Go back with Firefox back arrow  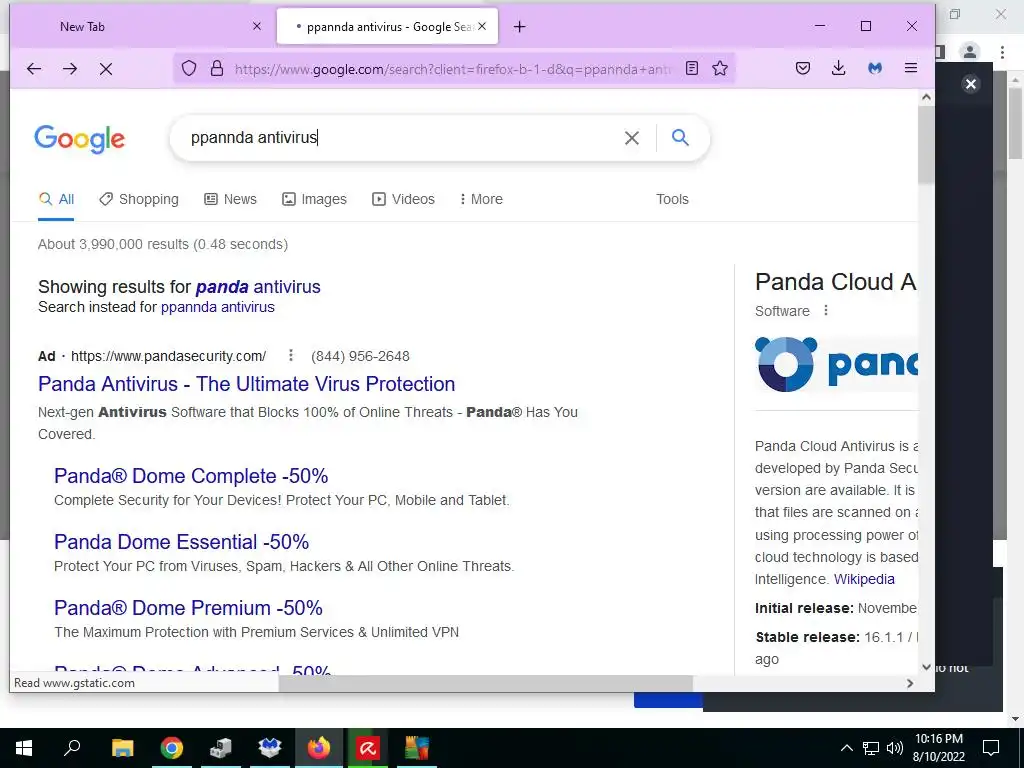tap(34, 69)
